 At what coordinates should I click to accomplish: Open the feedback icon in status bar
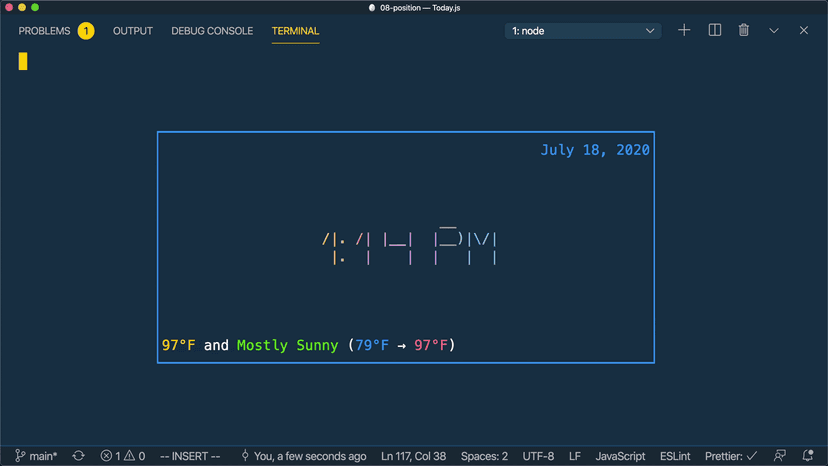pos(780,456)
